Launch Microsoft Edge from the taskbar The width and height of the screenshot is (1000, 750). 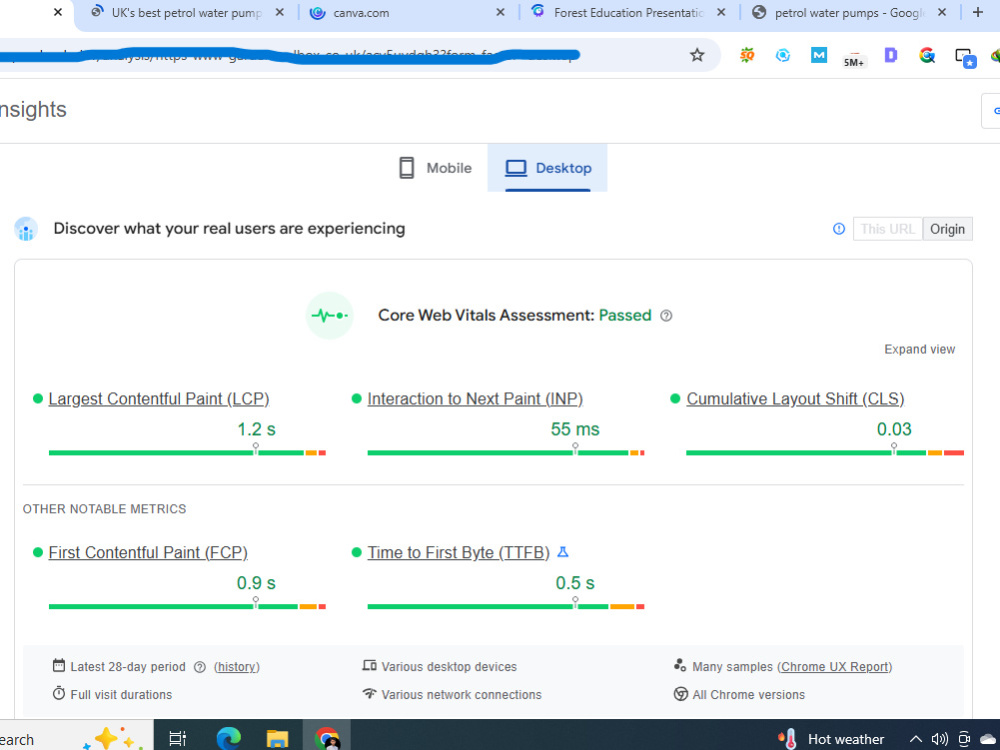click(x=228, y=739)
